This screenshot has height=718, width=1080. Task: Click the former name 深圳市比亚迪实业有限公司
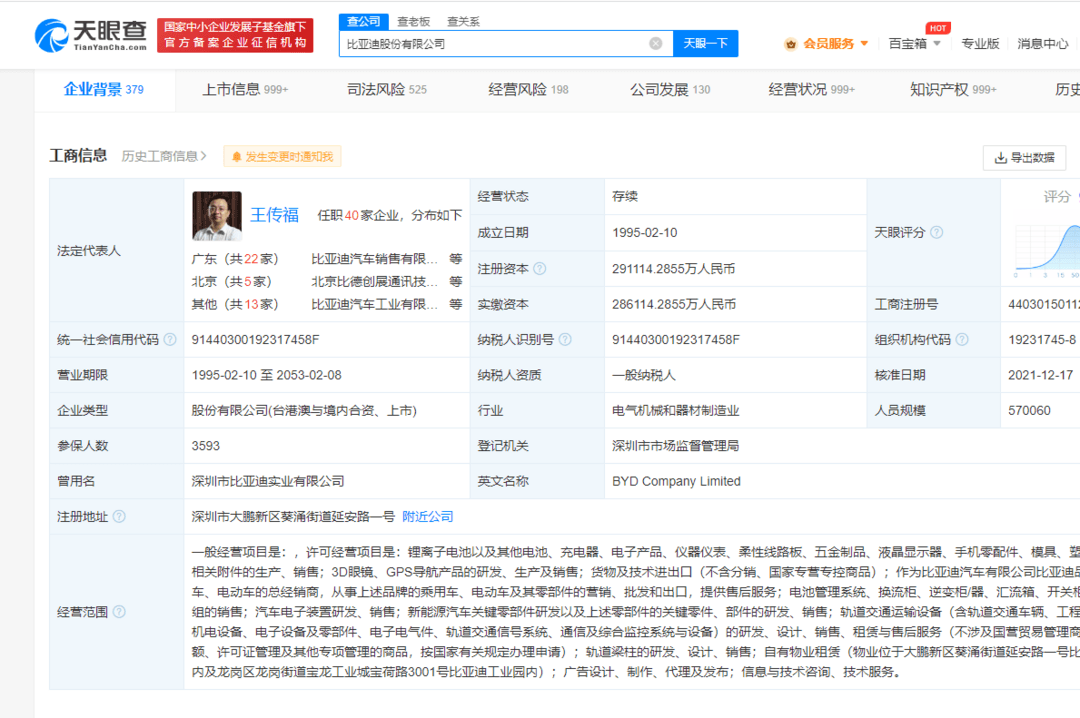tap(268, 481)
